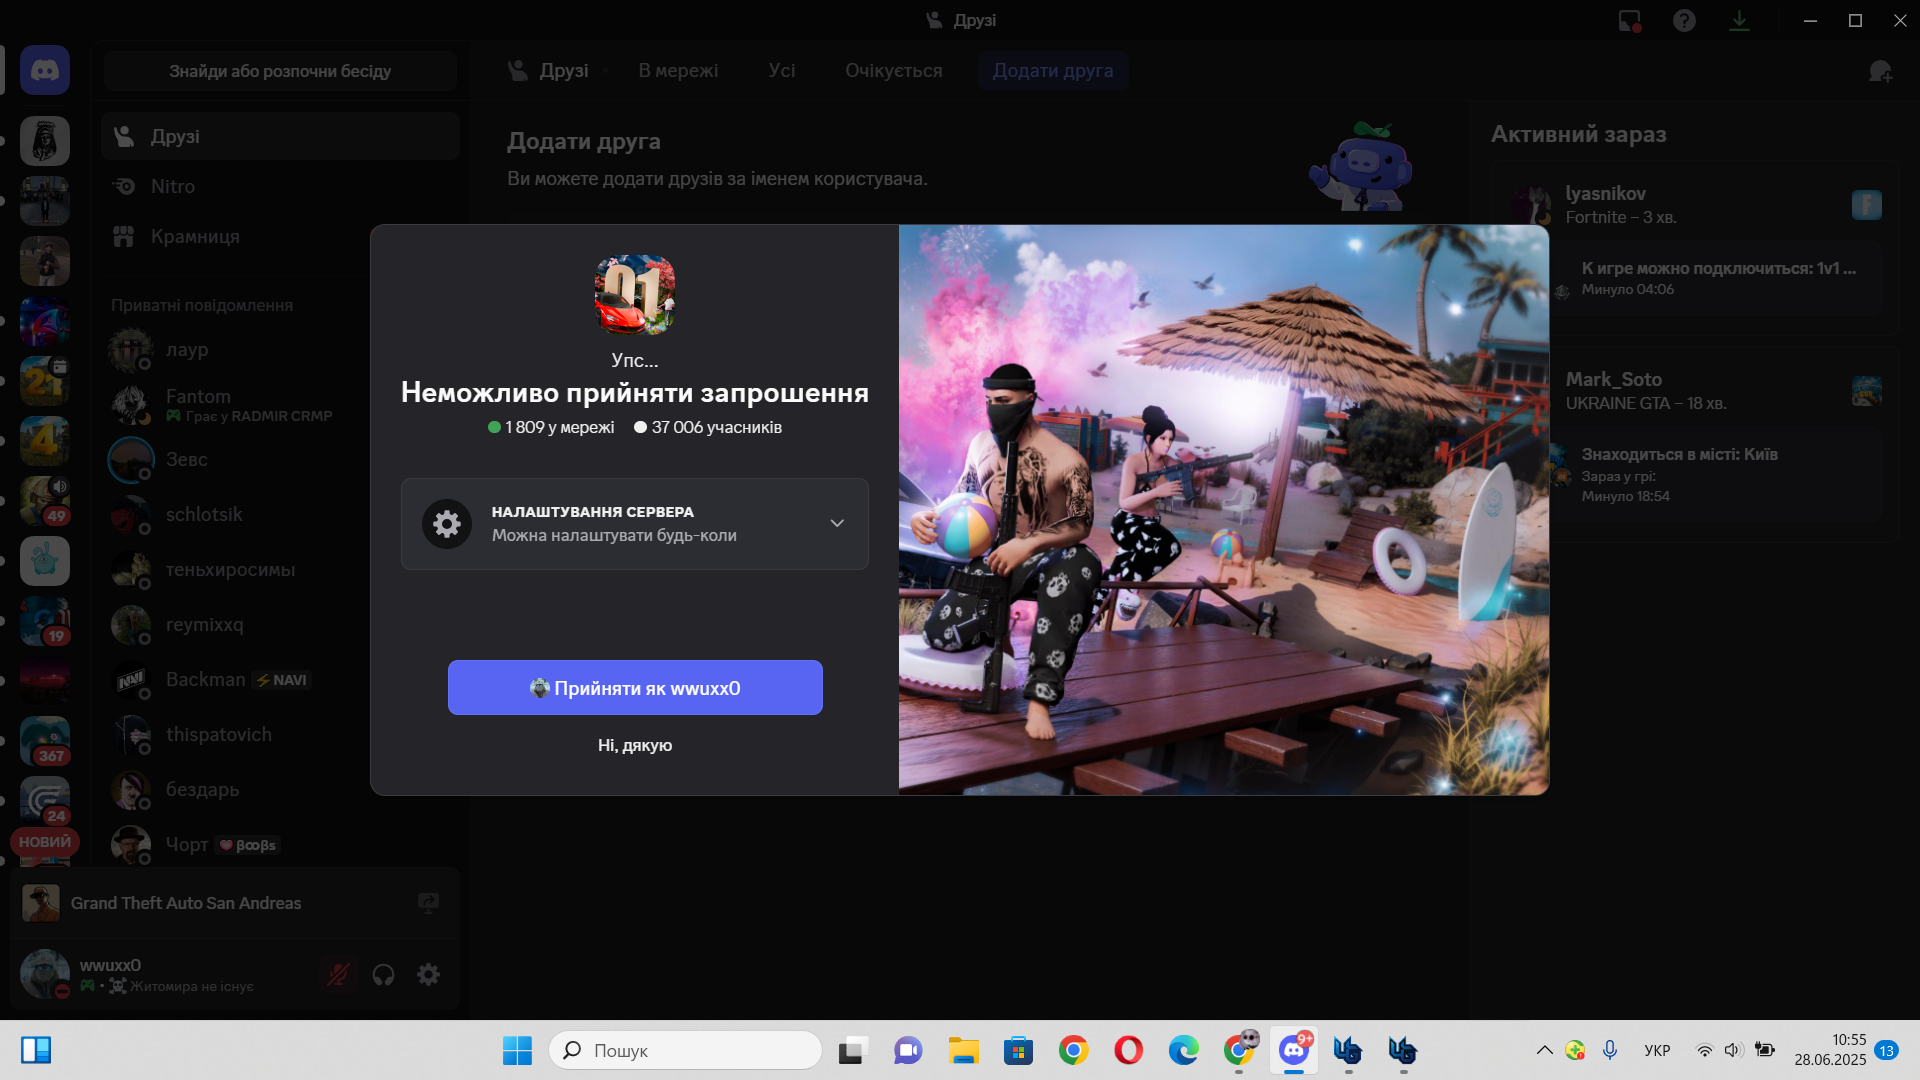1920x1080 pixels.
Task: Open File Explorer from taskbar
Action: point(964,1050)
